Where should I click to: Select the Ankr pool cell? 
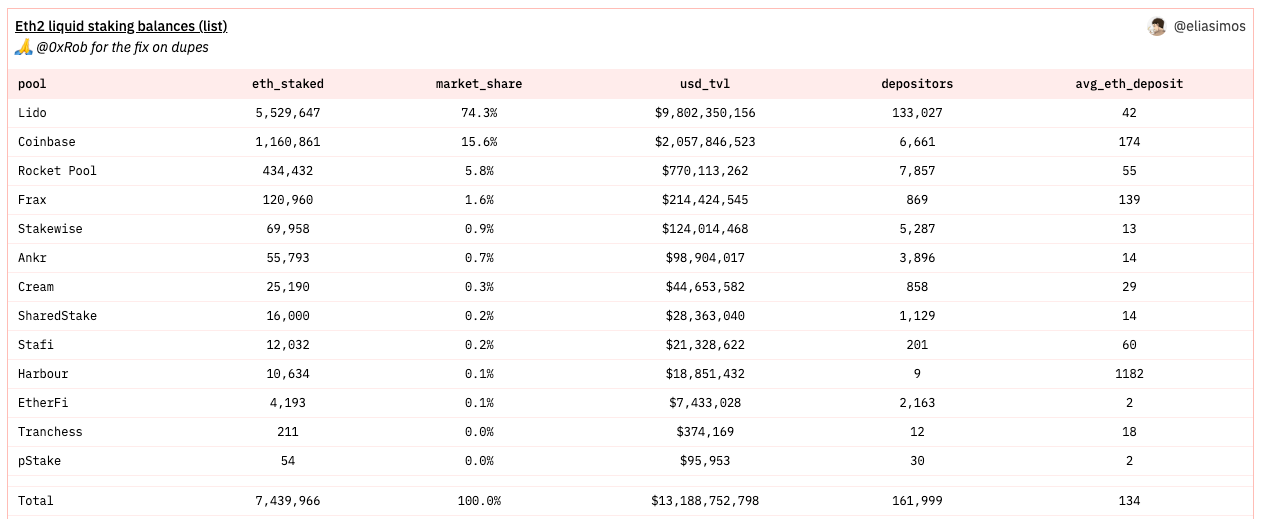(x=32, y=258)
